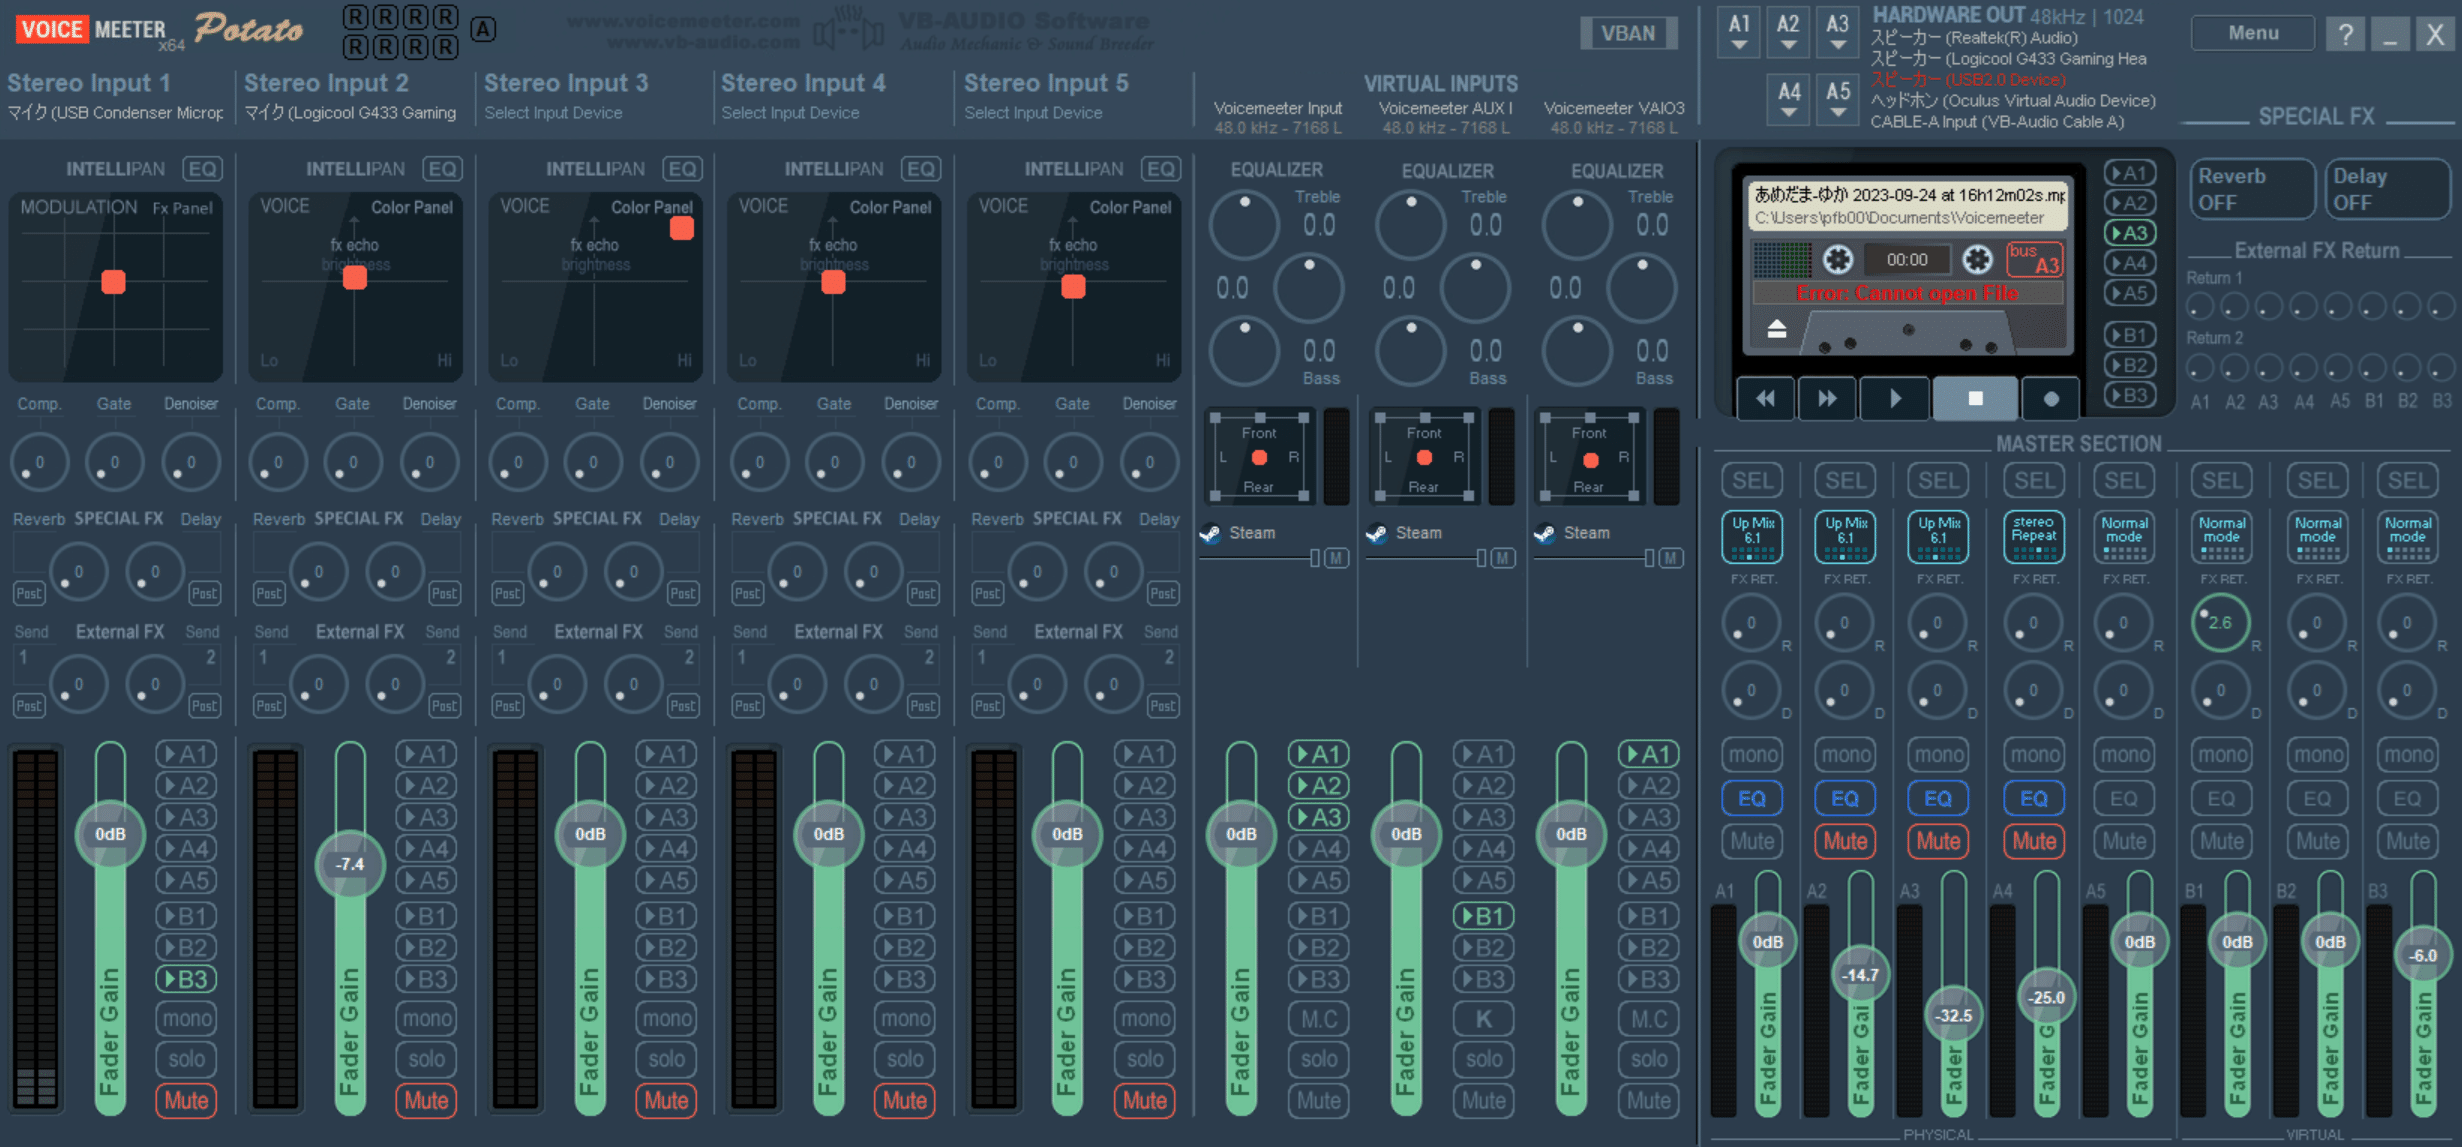Click the cassette Record button
2462x1147 pixels.
click(2050, 398)
